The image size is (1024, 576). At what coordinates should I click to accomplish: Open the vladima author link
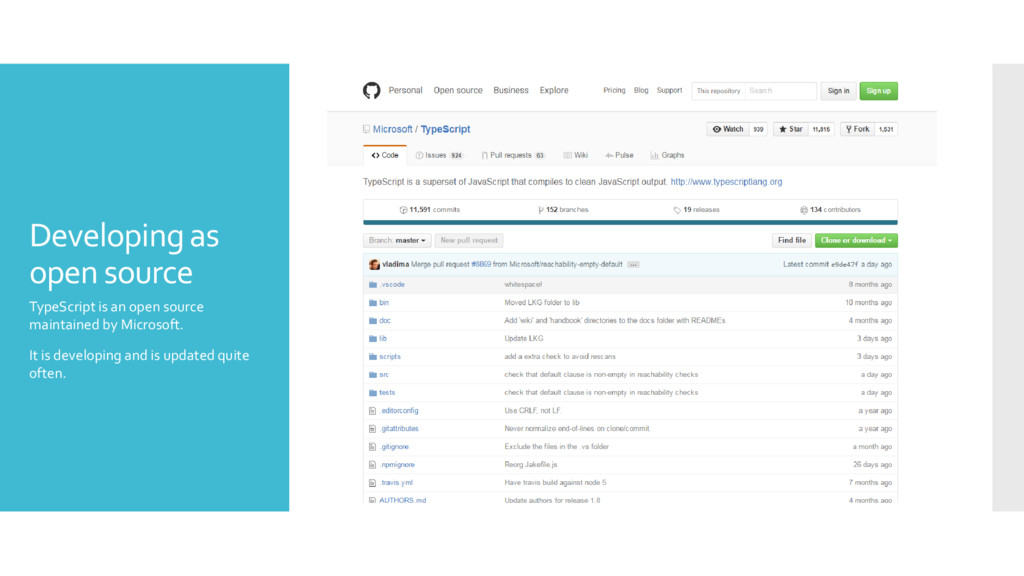pyautogui.click(x=395, y=264)
